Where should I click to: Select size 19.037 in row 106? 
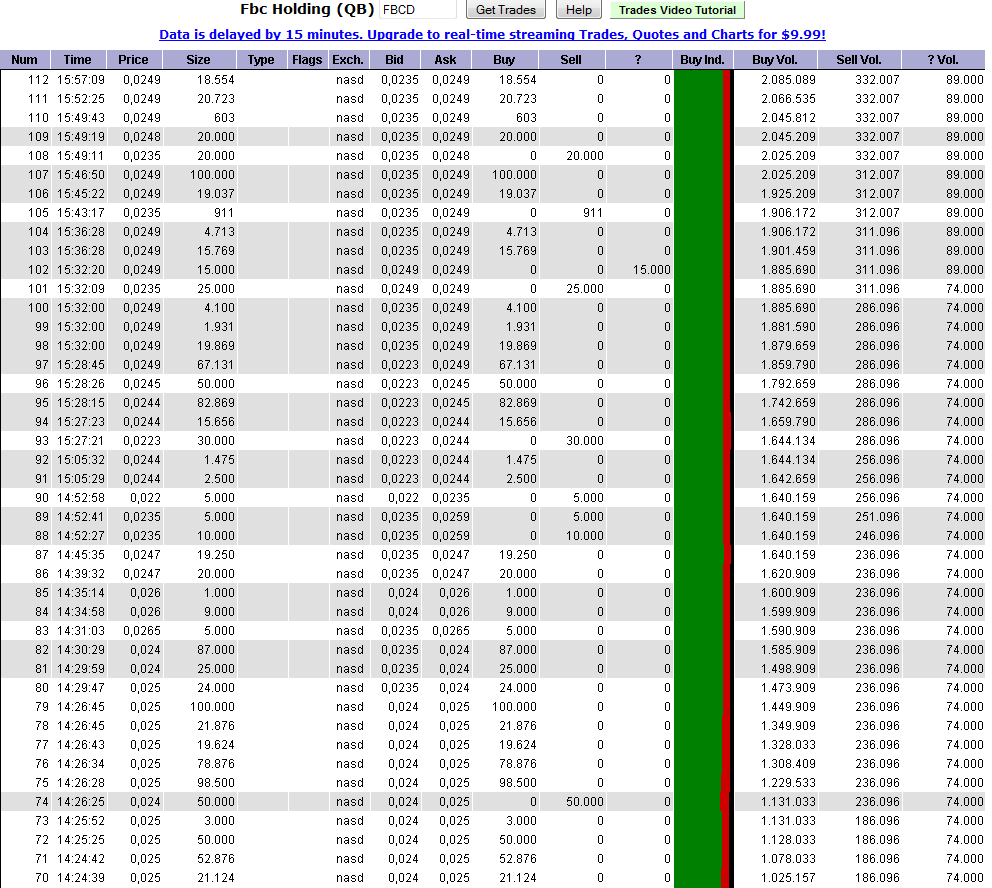tap(216, 194)
